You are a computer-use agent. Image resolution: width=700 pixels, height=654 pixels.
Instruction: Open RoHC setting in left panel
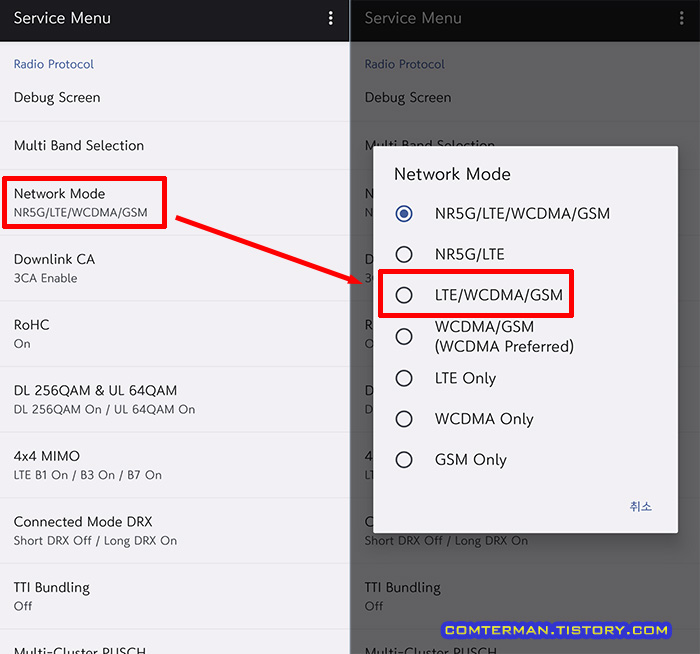tap(175, 334)
